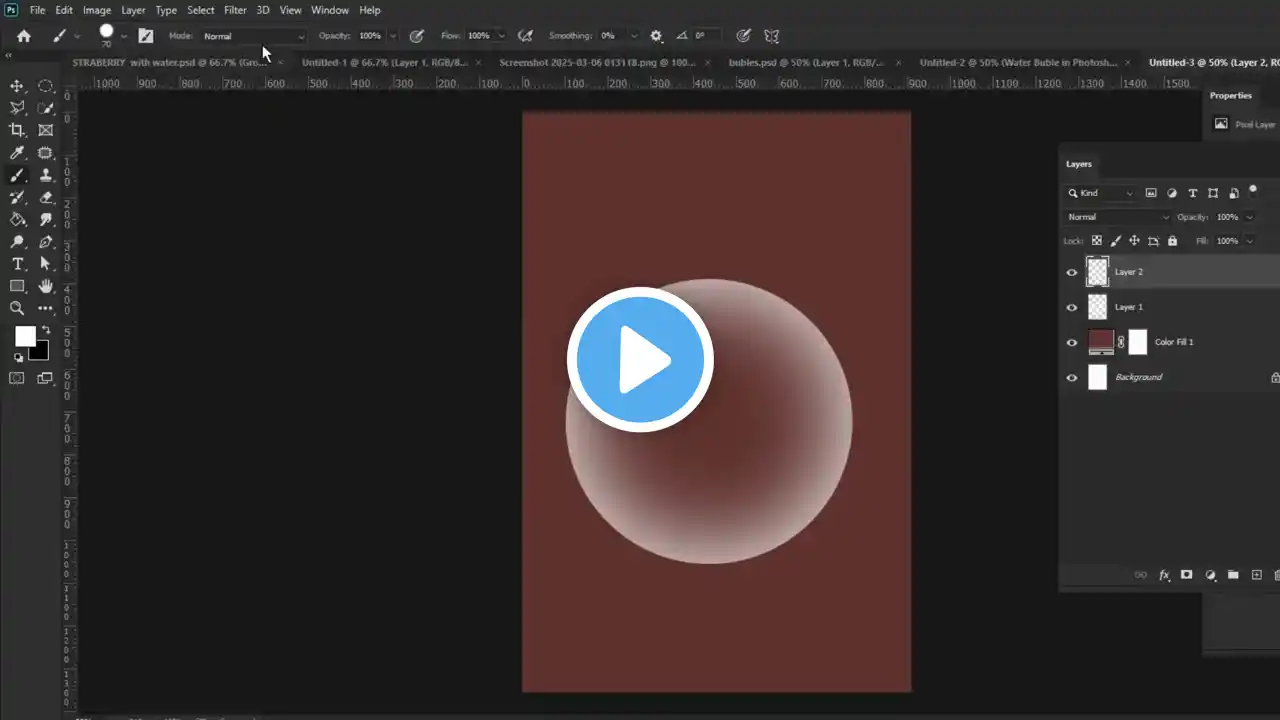Play the tutorial video overlay
This screenshot has height=720, width=1280.
click(640, 358)
